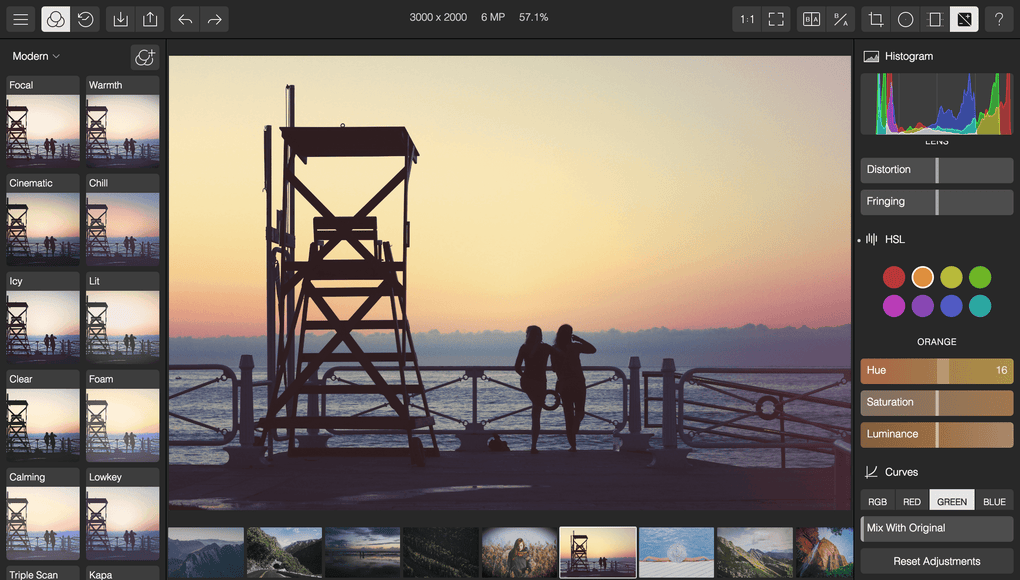Apply the Focal preset

coord(43,123)
